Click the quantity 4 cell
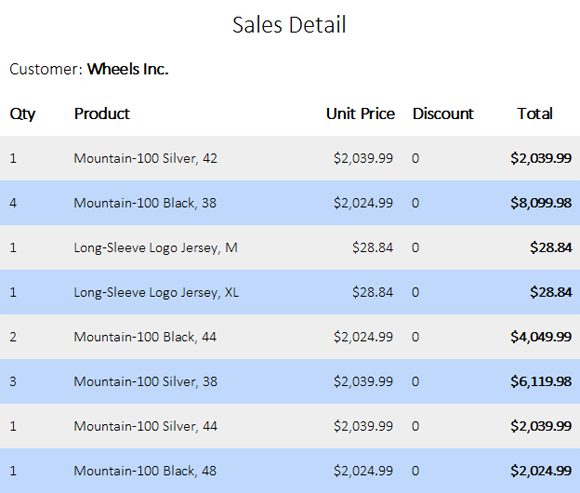The width and height of the screenshot is (580, 493). 13,203
